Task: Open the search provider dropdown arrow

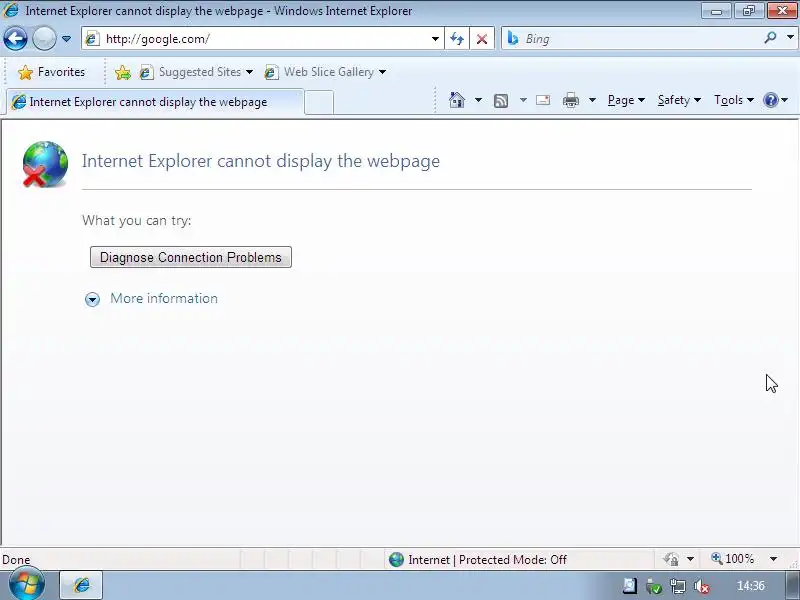Action: pyautogui.click(x=790, y=38)
